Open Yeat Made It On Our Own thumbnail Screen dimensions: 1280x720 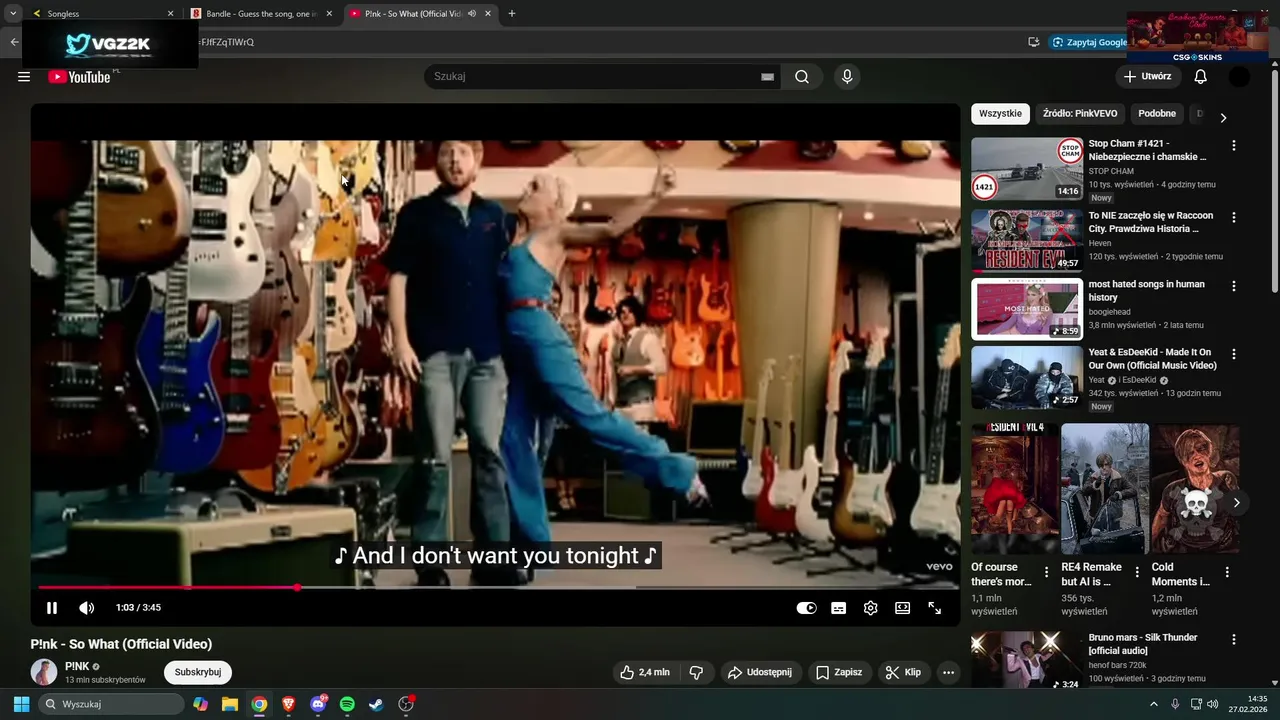coord(1027,377)
